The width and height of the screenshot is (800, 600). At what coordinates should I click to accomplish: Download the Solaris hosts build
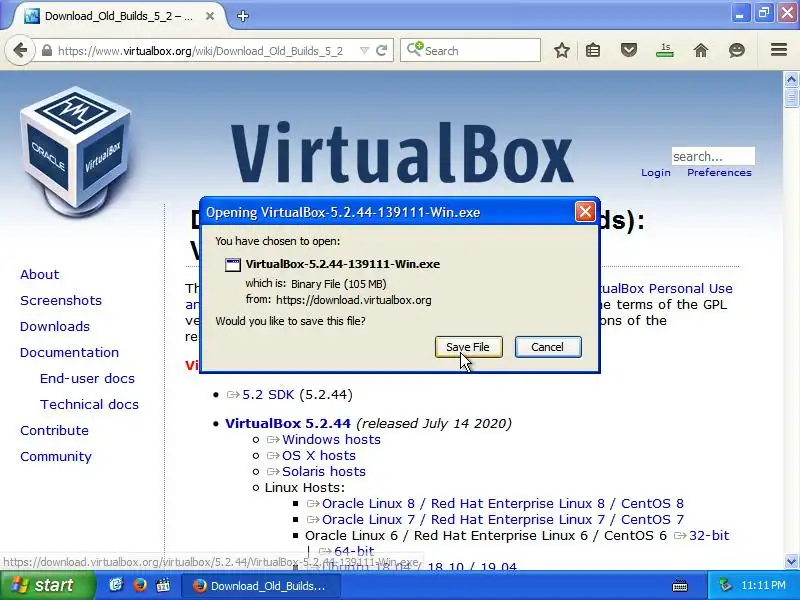point(323,471)
